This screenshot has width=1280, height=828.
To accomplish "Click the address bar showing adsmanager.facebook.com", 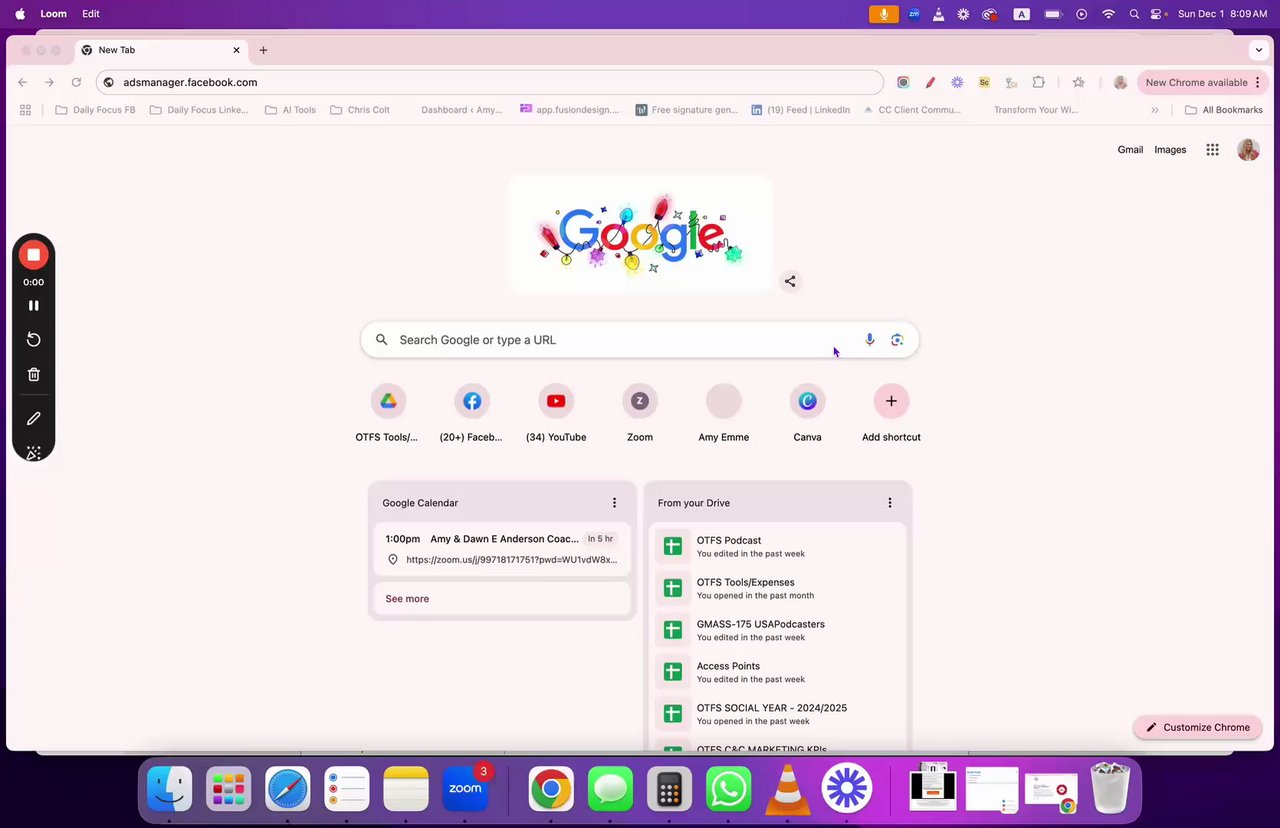I will [x=490, y=82].
